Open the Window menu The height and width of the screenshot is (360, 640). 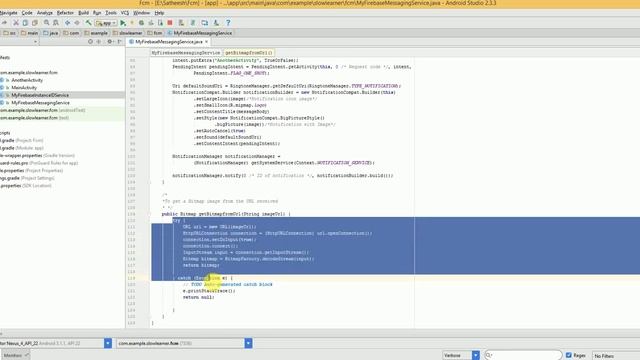pos(141,13)
